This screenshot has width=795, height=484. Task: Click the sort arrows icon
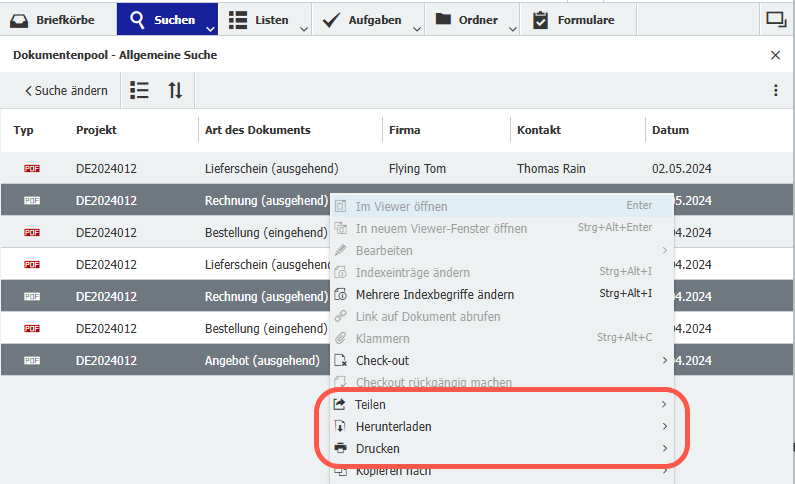point(175,91)
